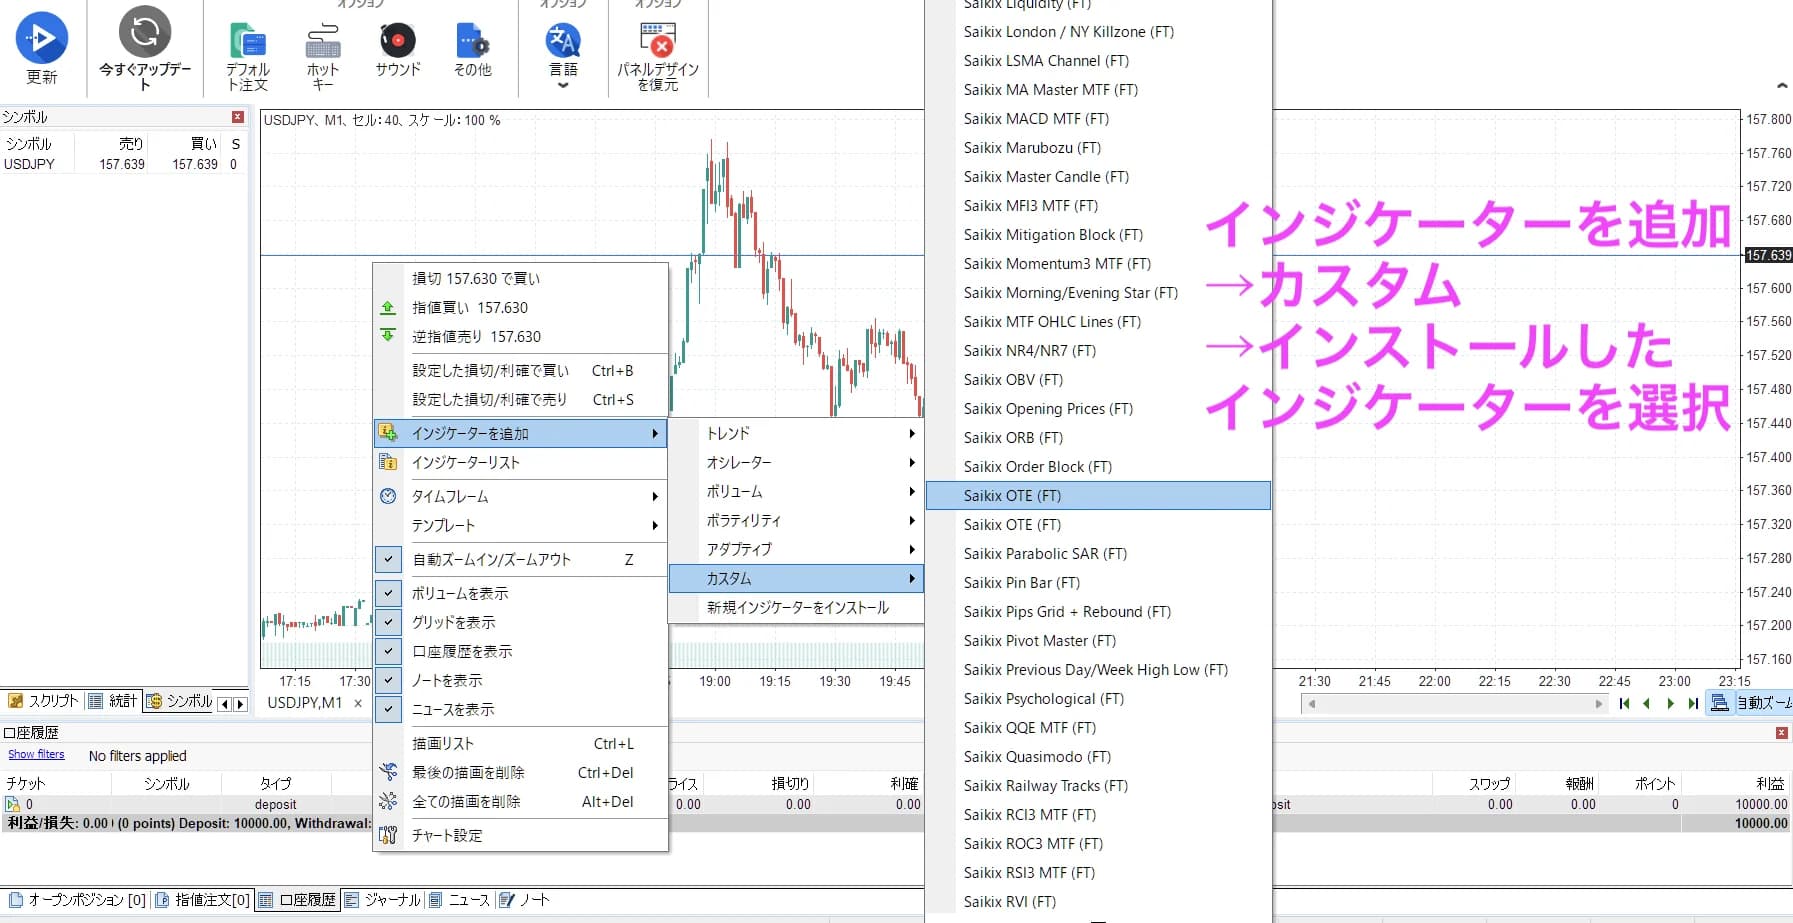Toggle ノートを表示 checkbox

[388, 680]
